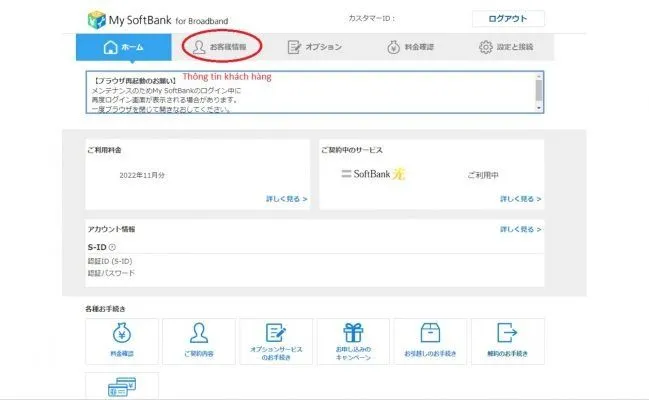The height and width of the screenshot is (400, 649).
Task: Open the credit cards icon card
Action: pyautogui.click(x=122, y=386)
